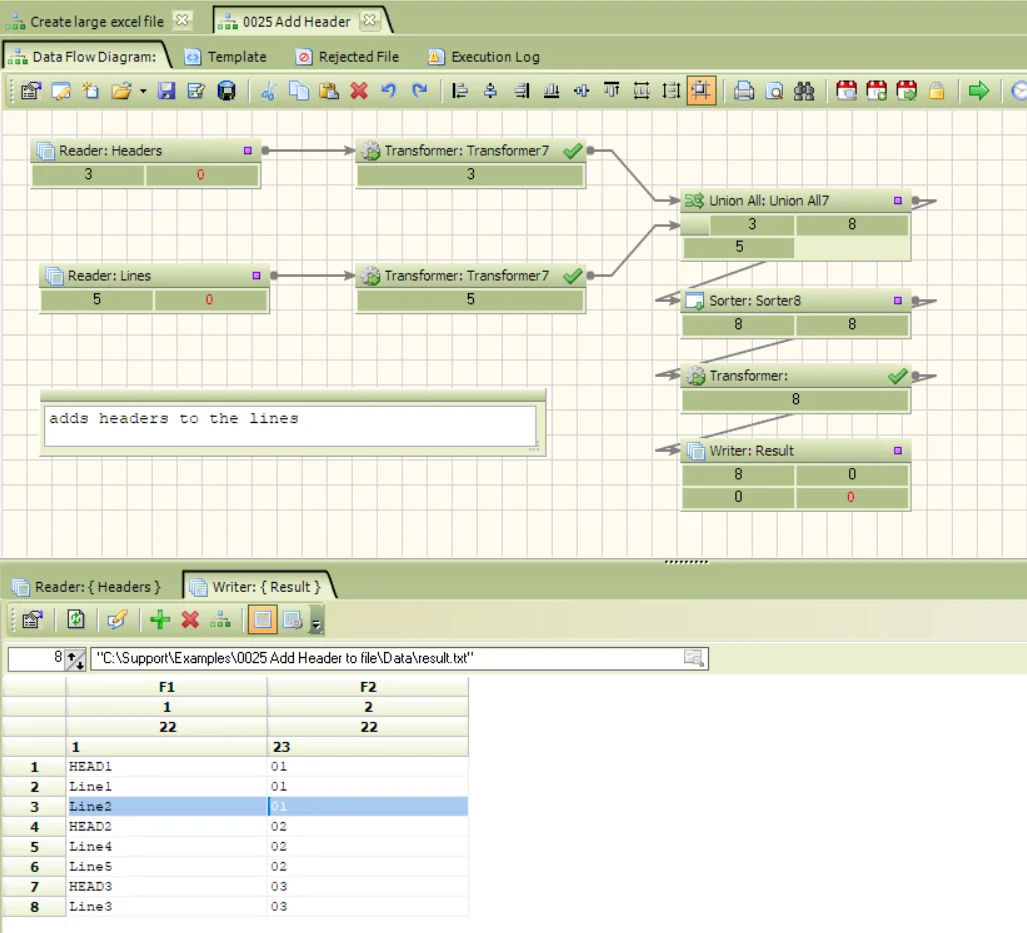
Task: Click the properties icon in main toolbar
Action: [30, 90]
